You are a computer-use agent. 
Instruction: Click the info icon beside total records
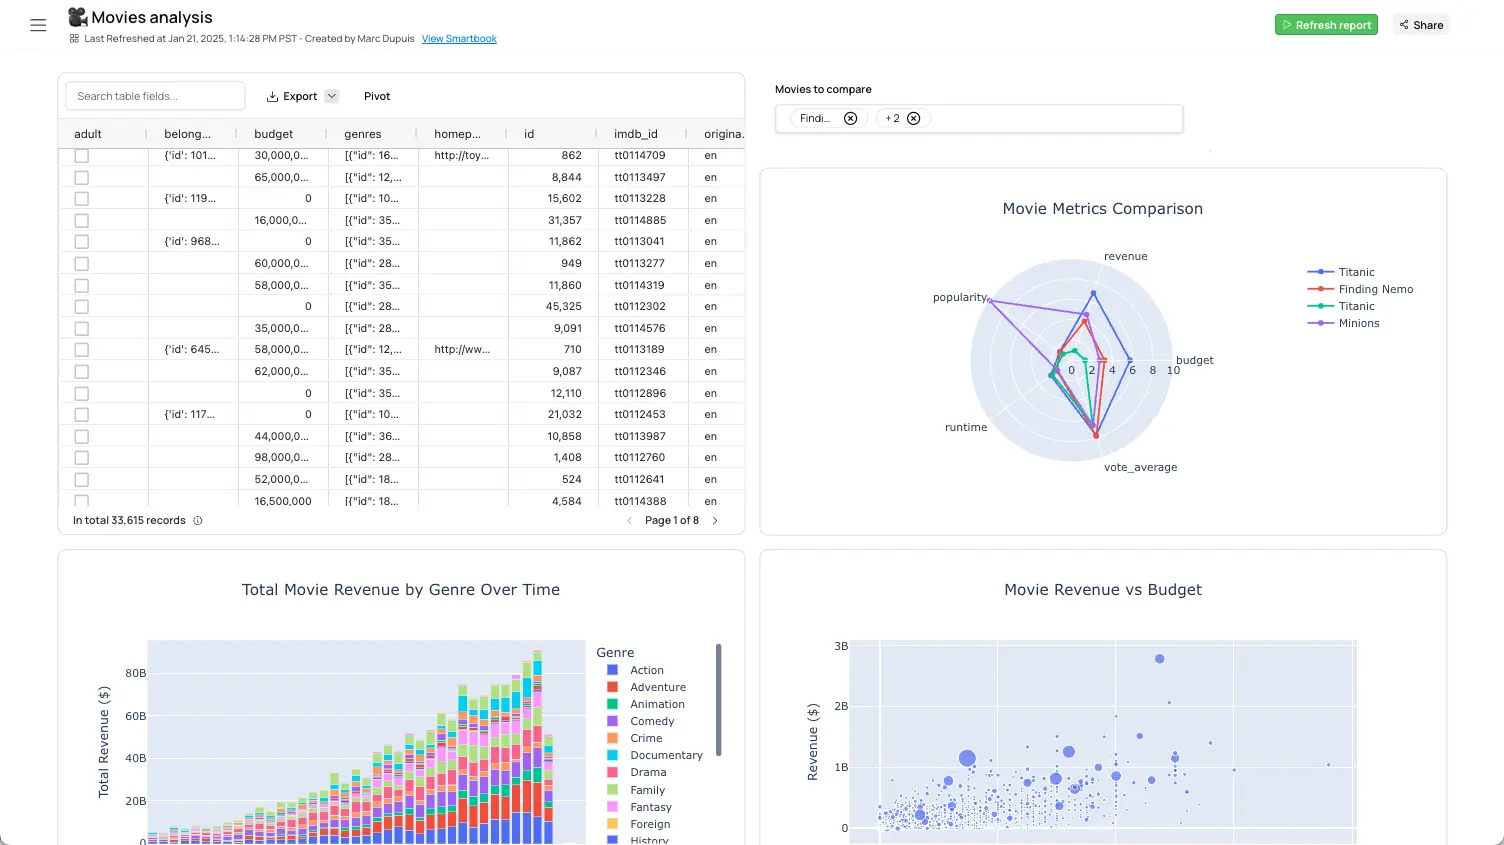198,520
